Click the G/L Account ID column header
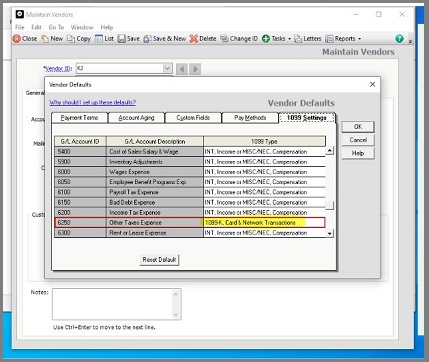The height and width of the screenshot is (362, 429). (x=80, y=141)
